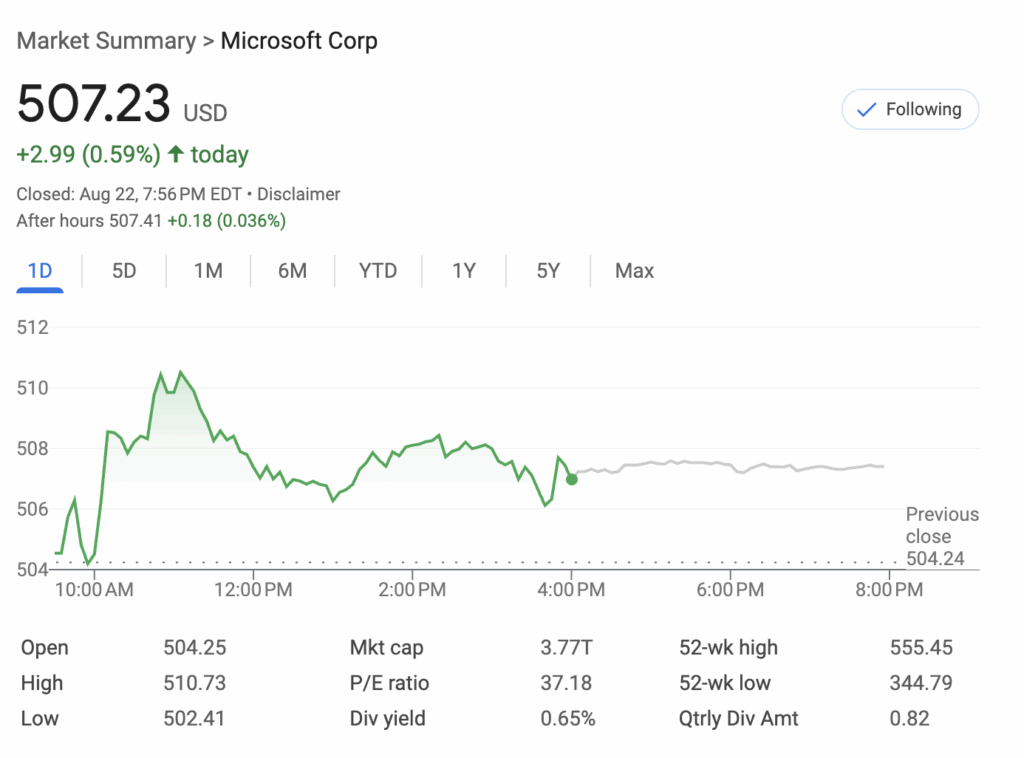Click the 10:00 AM axis label
Screen dimensions: 1024x758
(x=94, y=590)
